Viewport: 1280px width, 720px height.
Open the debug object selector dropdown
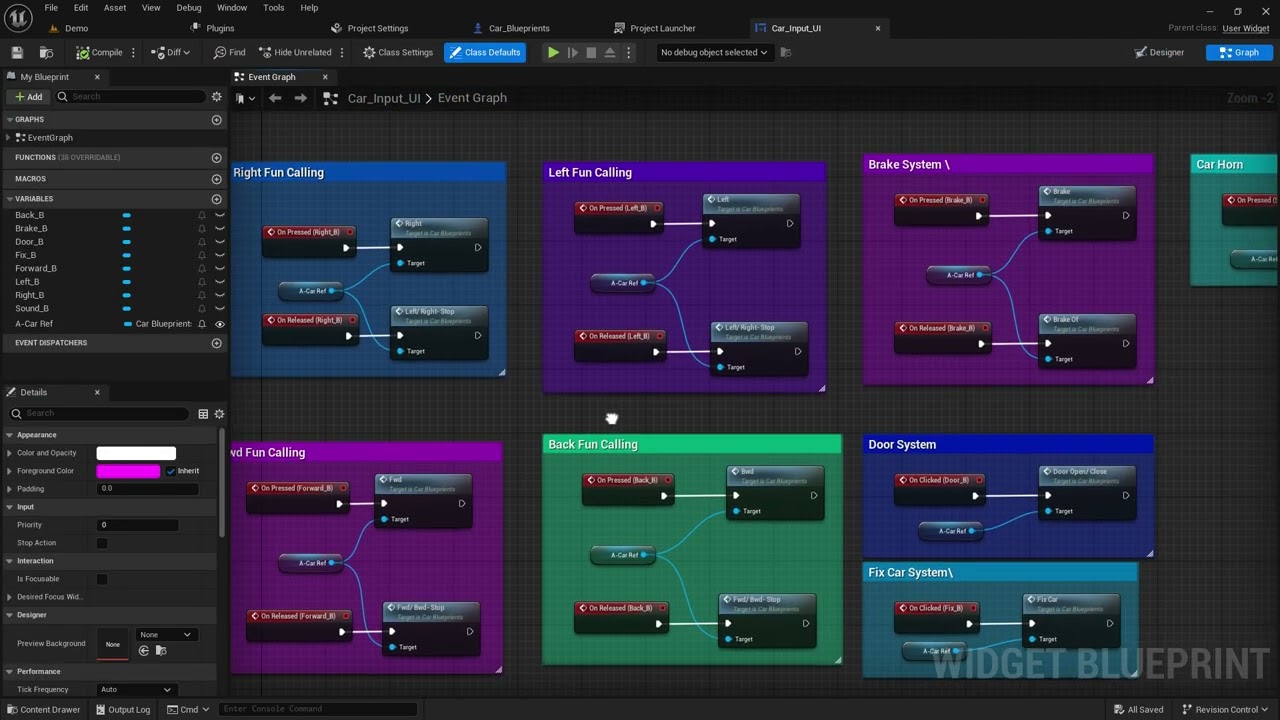(714, 52)
